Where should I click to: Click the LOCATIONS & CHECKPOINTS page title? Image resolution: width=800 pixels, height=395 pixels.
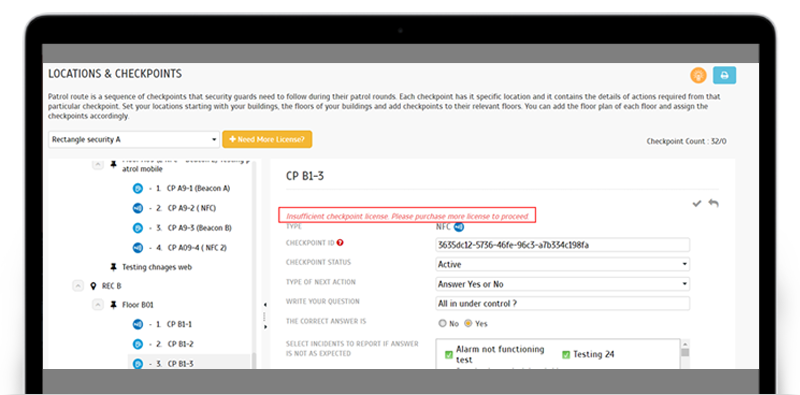[115, 74]
